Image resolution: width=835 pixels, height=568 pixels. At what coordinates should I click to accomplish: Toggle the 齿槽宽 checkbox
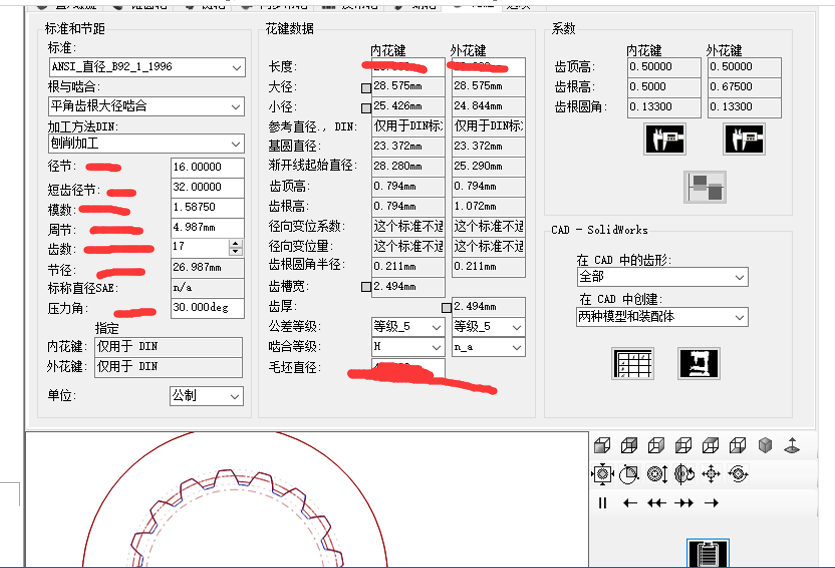[x=366, y=287]
